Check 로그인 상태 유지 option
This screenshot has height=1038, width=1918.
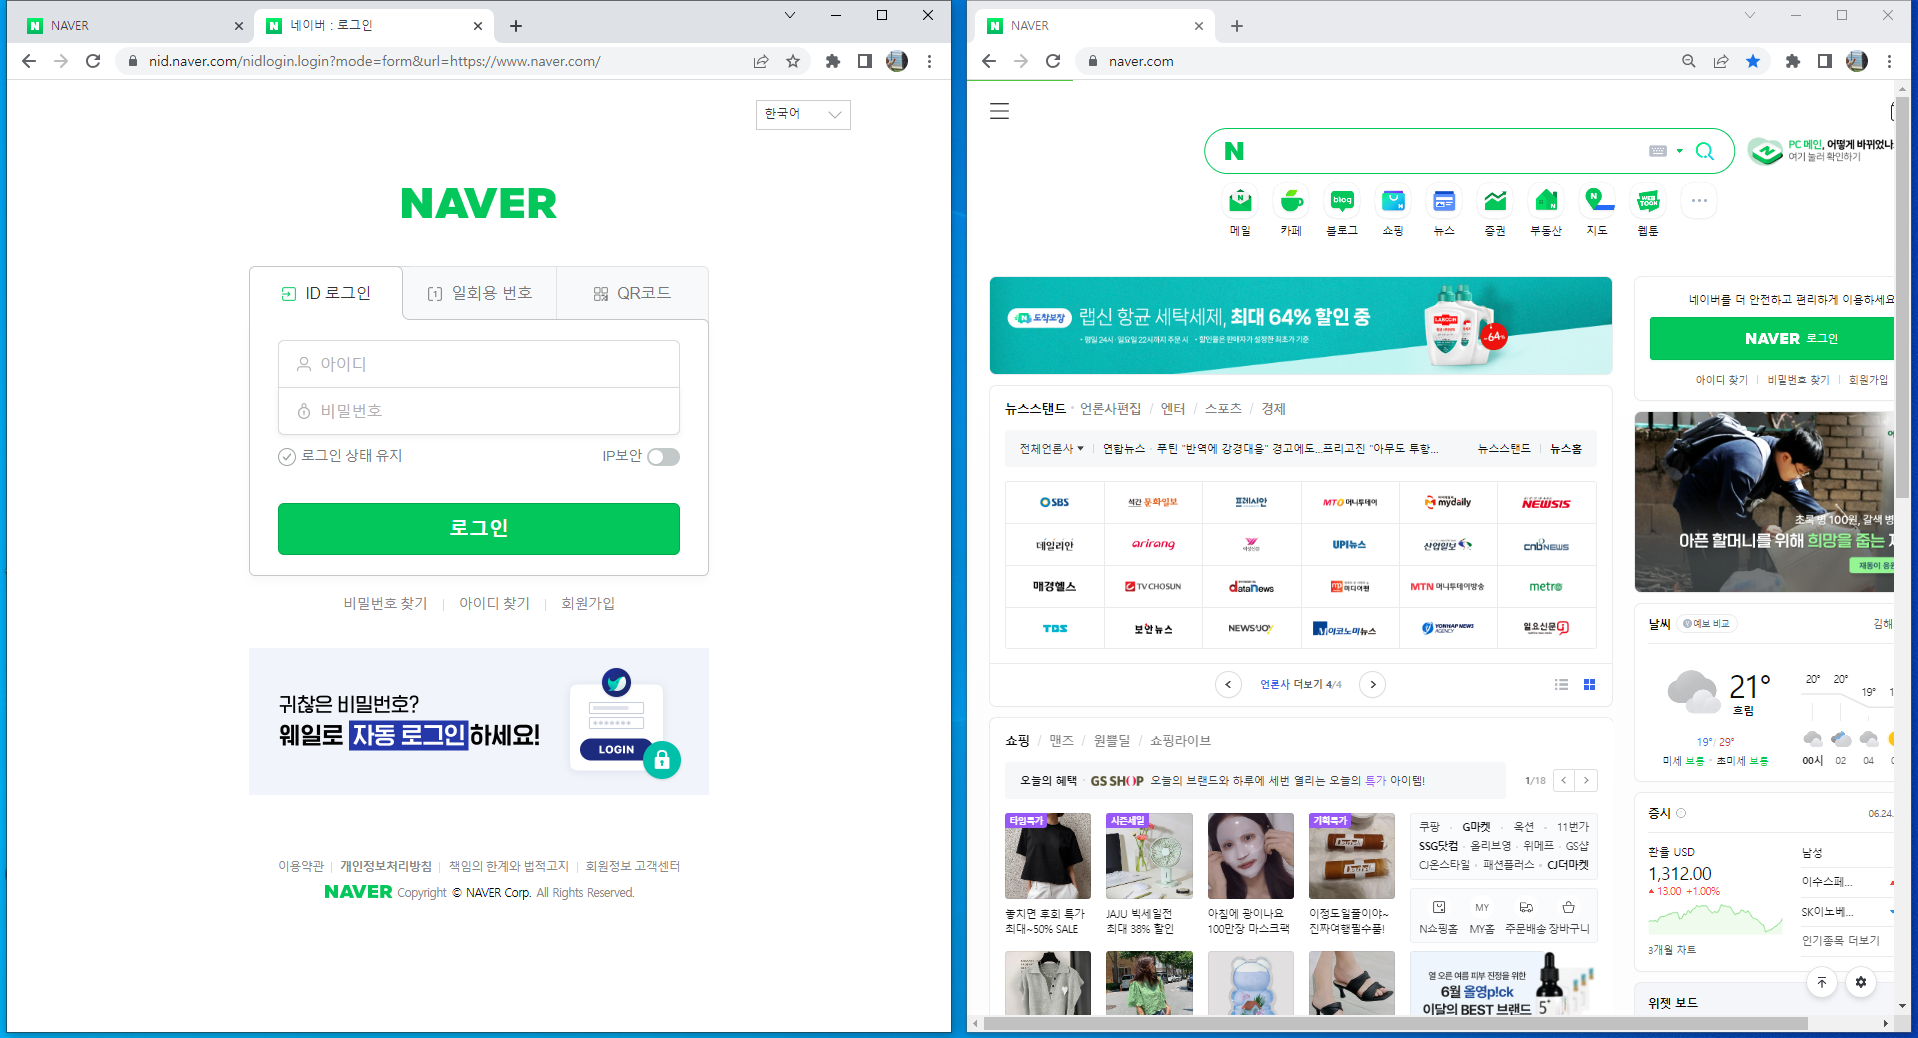[x=340, y=456]
